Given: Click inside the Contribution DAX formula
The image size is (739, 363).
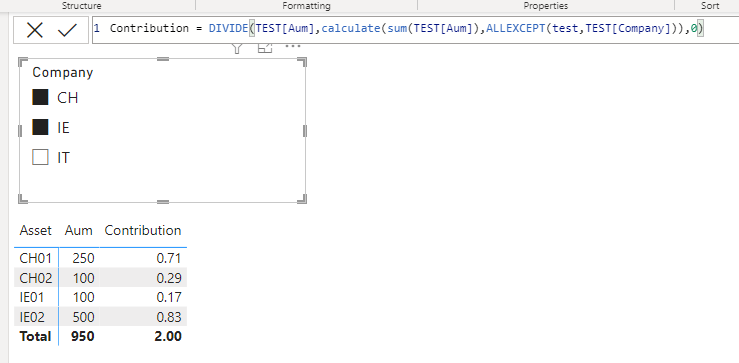Looking at the screenshot, I should pyautogui.click(x=415, y=29).
